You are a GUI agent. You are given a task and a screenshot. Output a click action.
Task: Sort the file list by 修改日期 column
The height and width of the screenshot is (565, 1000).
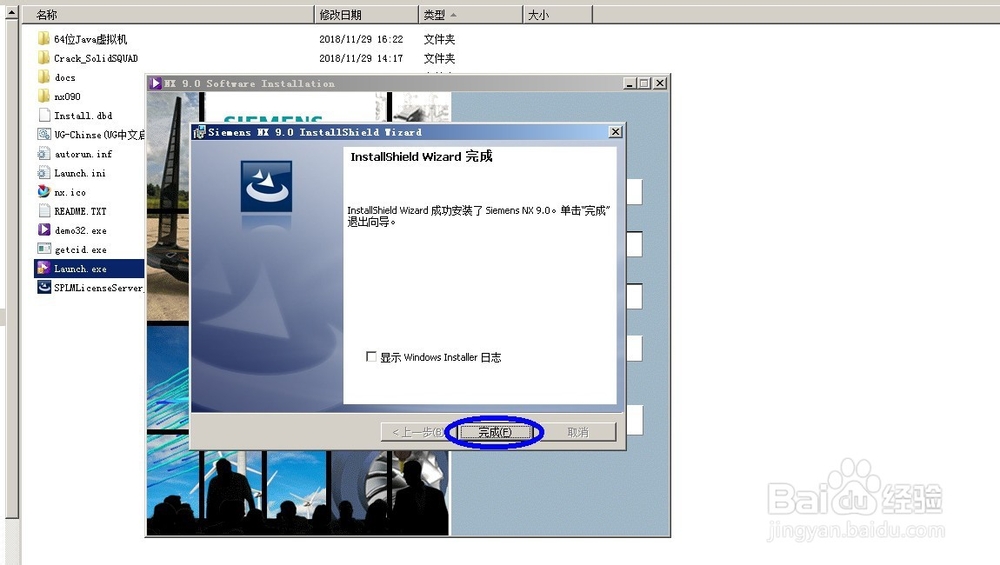click(366, 15)
